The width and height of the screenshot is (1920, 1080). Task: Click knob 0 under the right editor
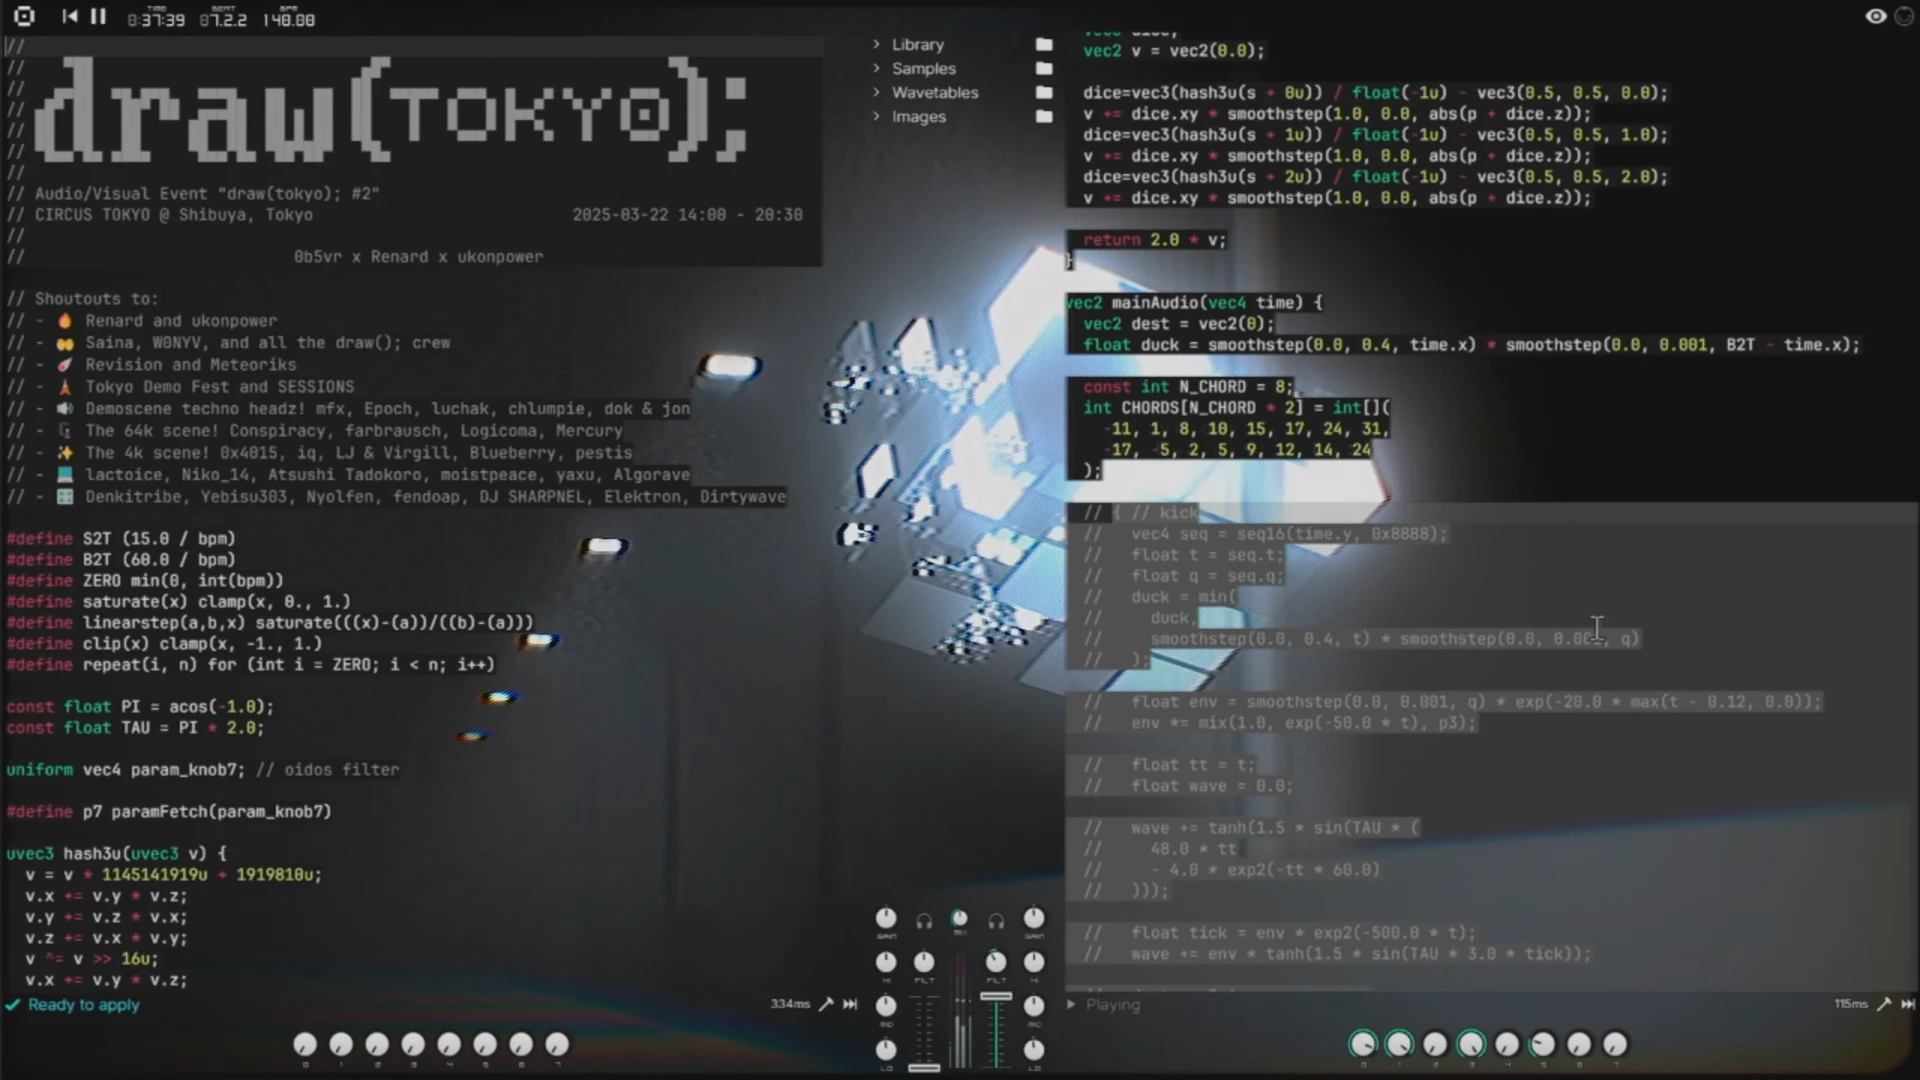tap(1363, 1045)
